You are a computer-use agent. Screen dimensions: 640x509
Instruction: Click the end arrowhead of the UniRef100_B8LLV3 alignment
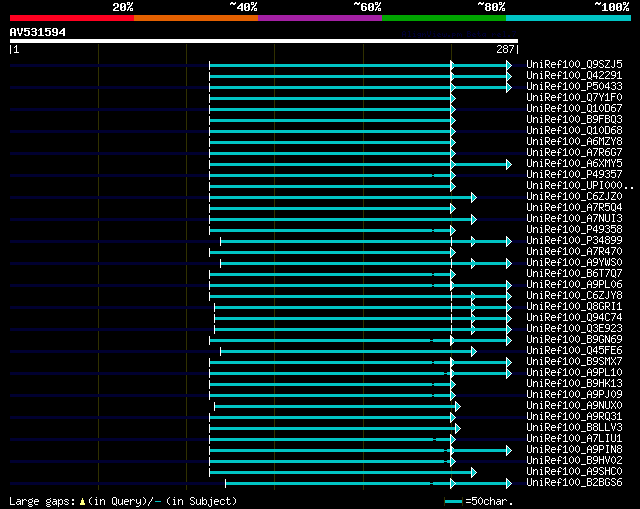458,429
